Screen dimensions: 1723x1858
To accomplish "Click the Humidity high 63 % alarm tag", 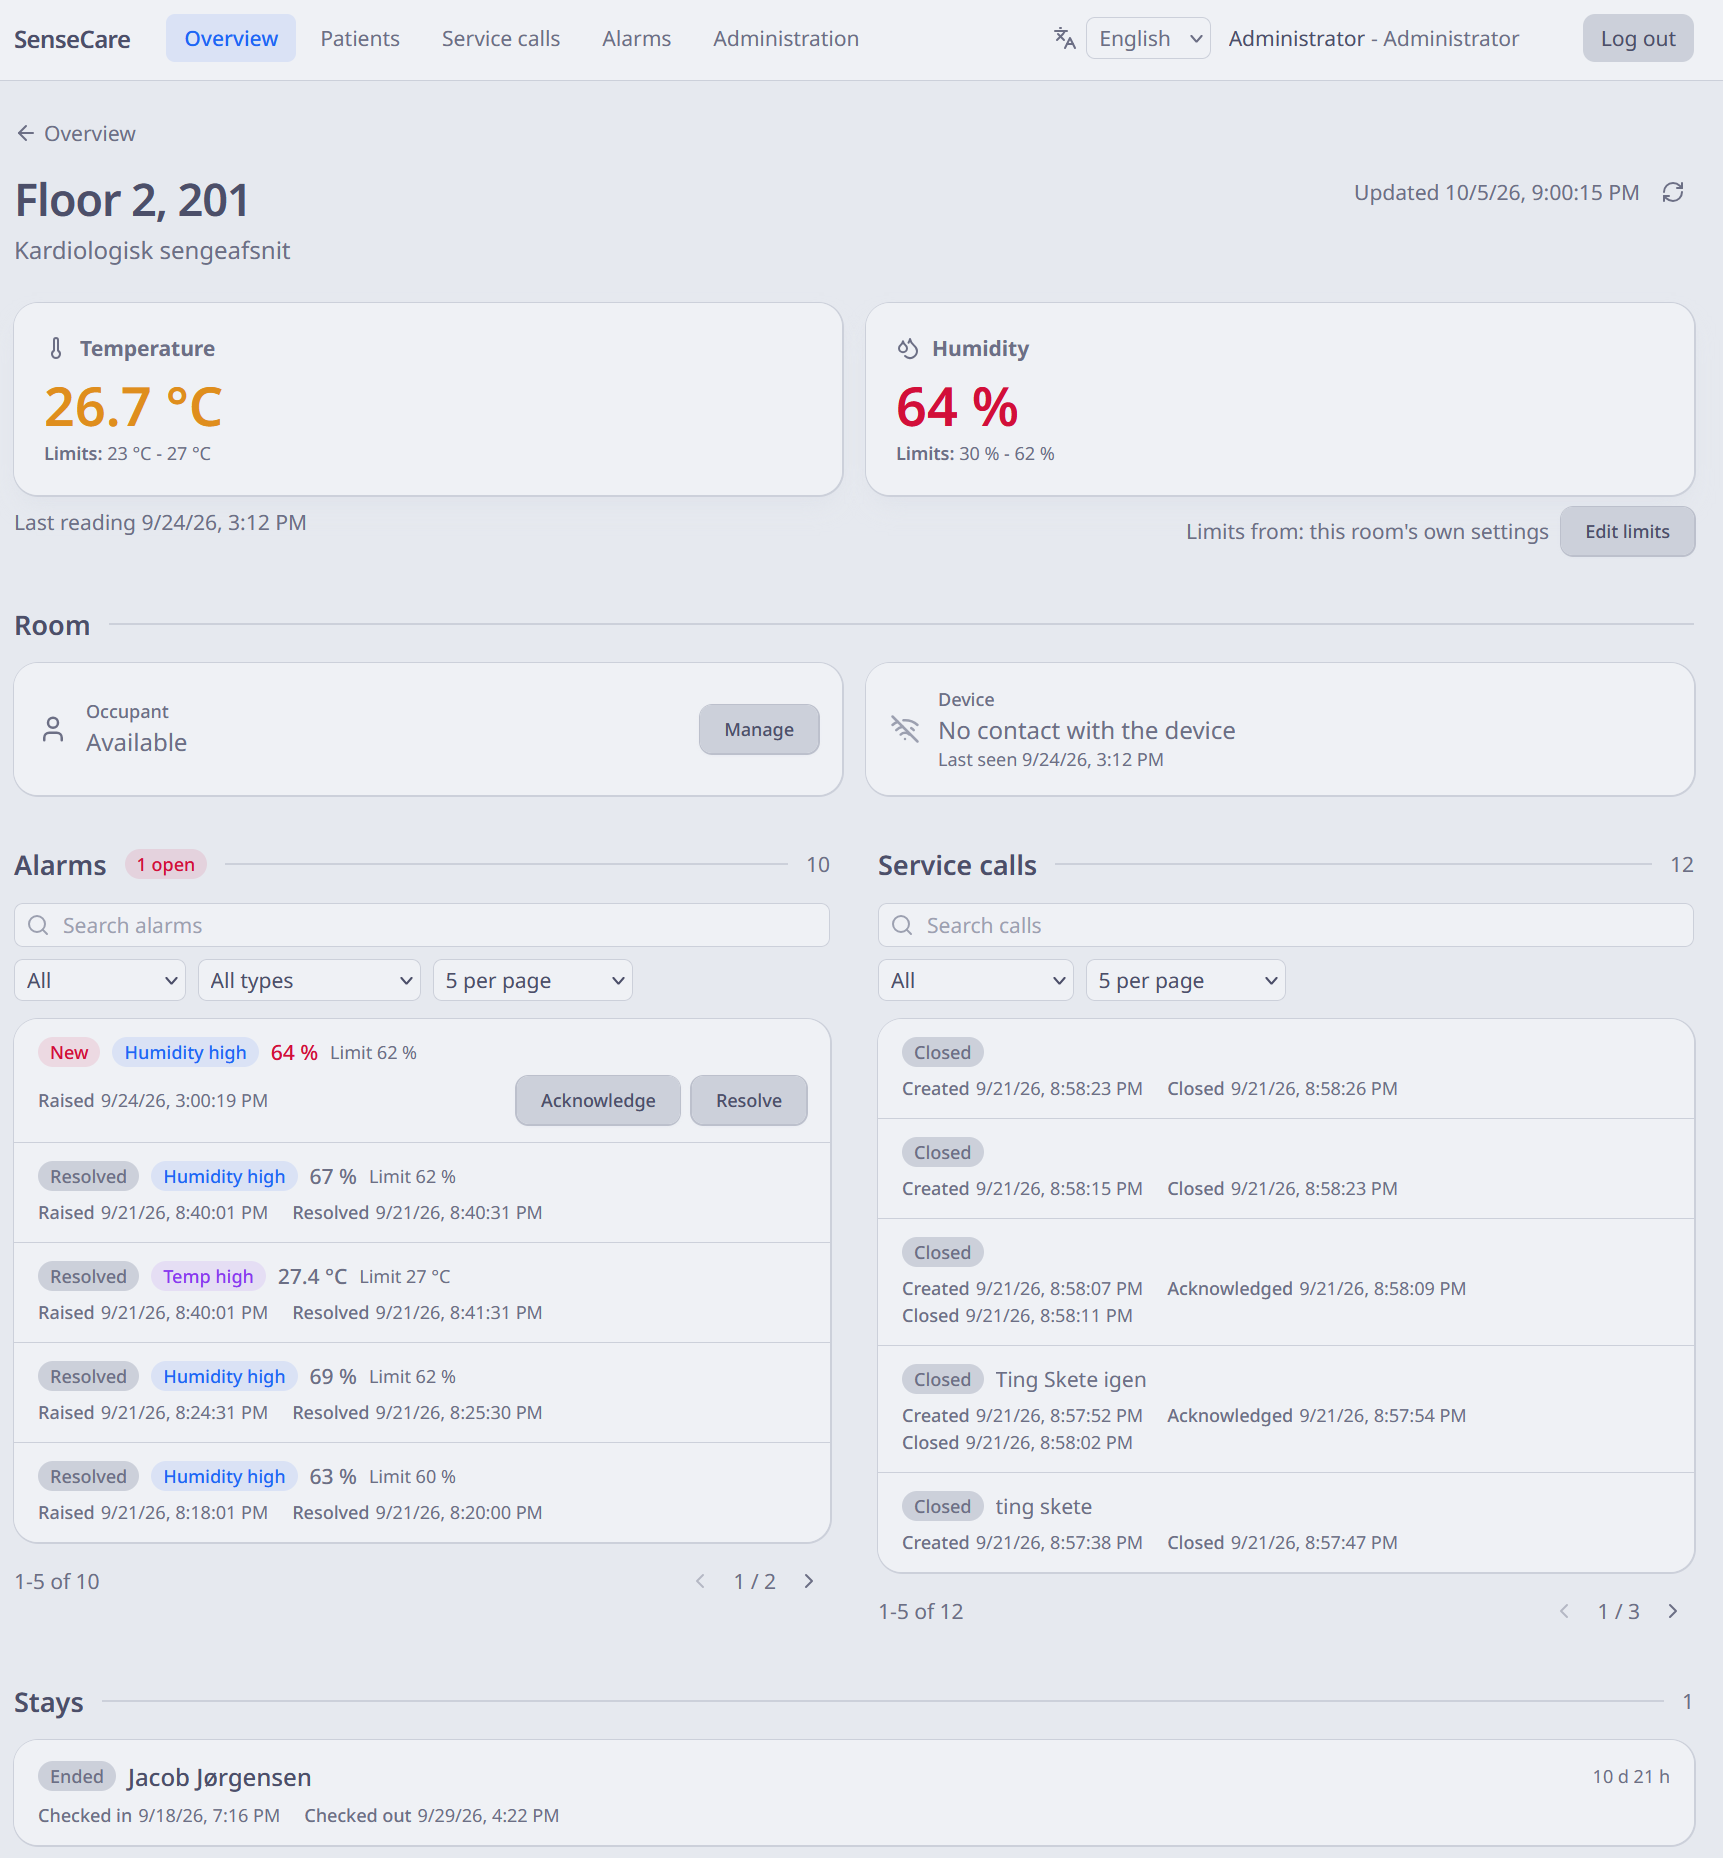I will (224, 1476).
